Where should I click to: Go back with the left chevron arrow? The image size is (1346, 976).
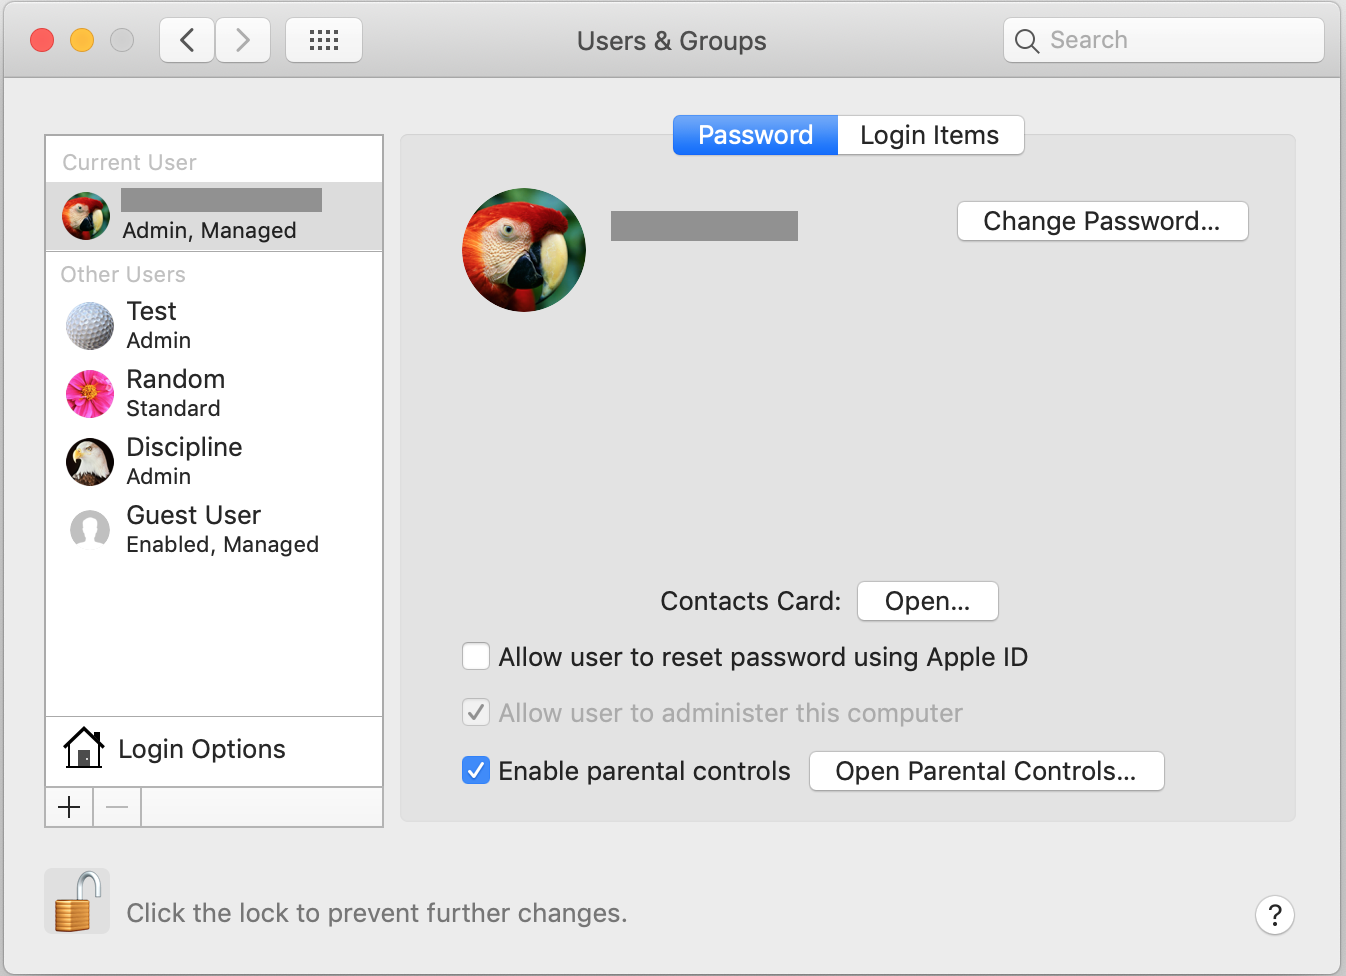point(187,40)
